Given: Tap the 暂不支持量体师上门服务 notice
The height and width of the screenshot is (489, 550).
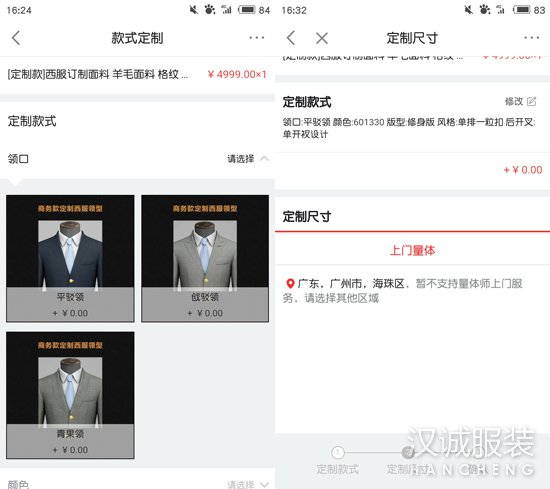Looking at the screenshot, I should tap(403, 291).
